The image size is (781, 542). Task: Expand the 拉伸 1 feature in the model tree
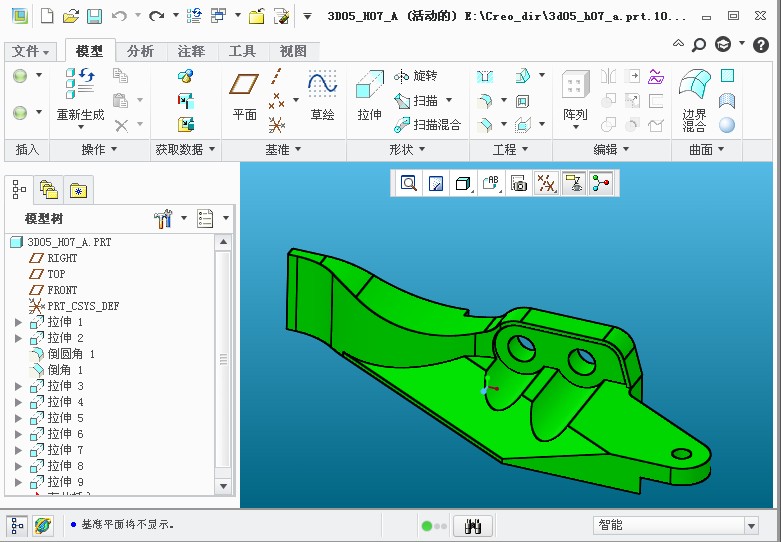pyautogui.click(x=18, y=322)
